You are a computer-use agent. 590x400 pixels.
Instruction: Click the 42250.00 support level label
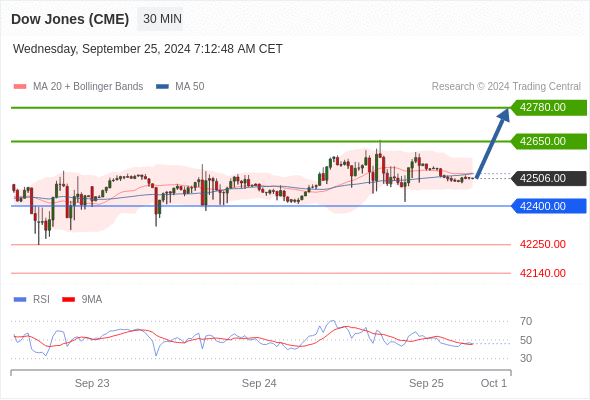click(543, 245)
